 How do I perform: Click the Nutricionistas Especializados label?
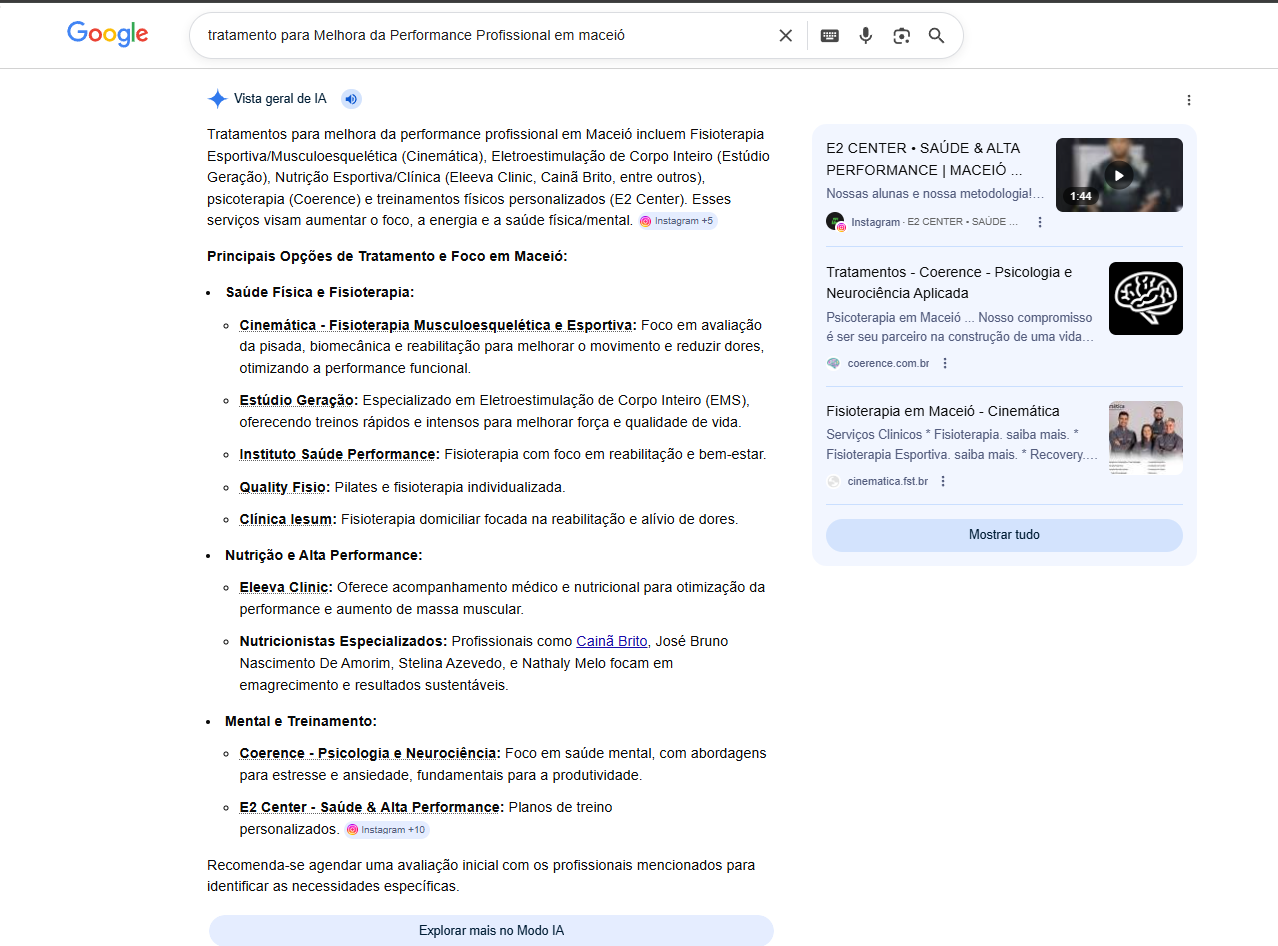343,641
